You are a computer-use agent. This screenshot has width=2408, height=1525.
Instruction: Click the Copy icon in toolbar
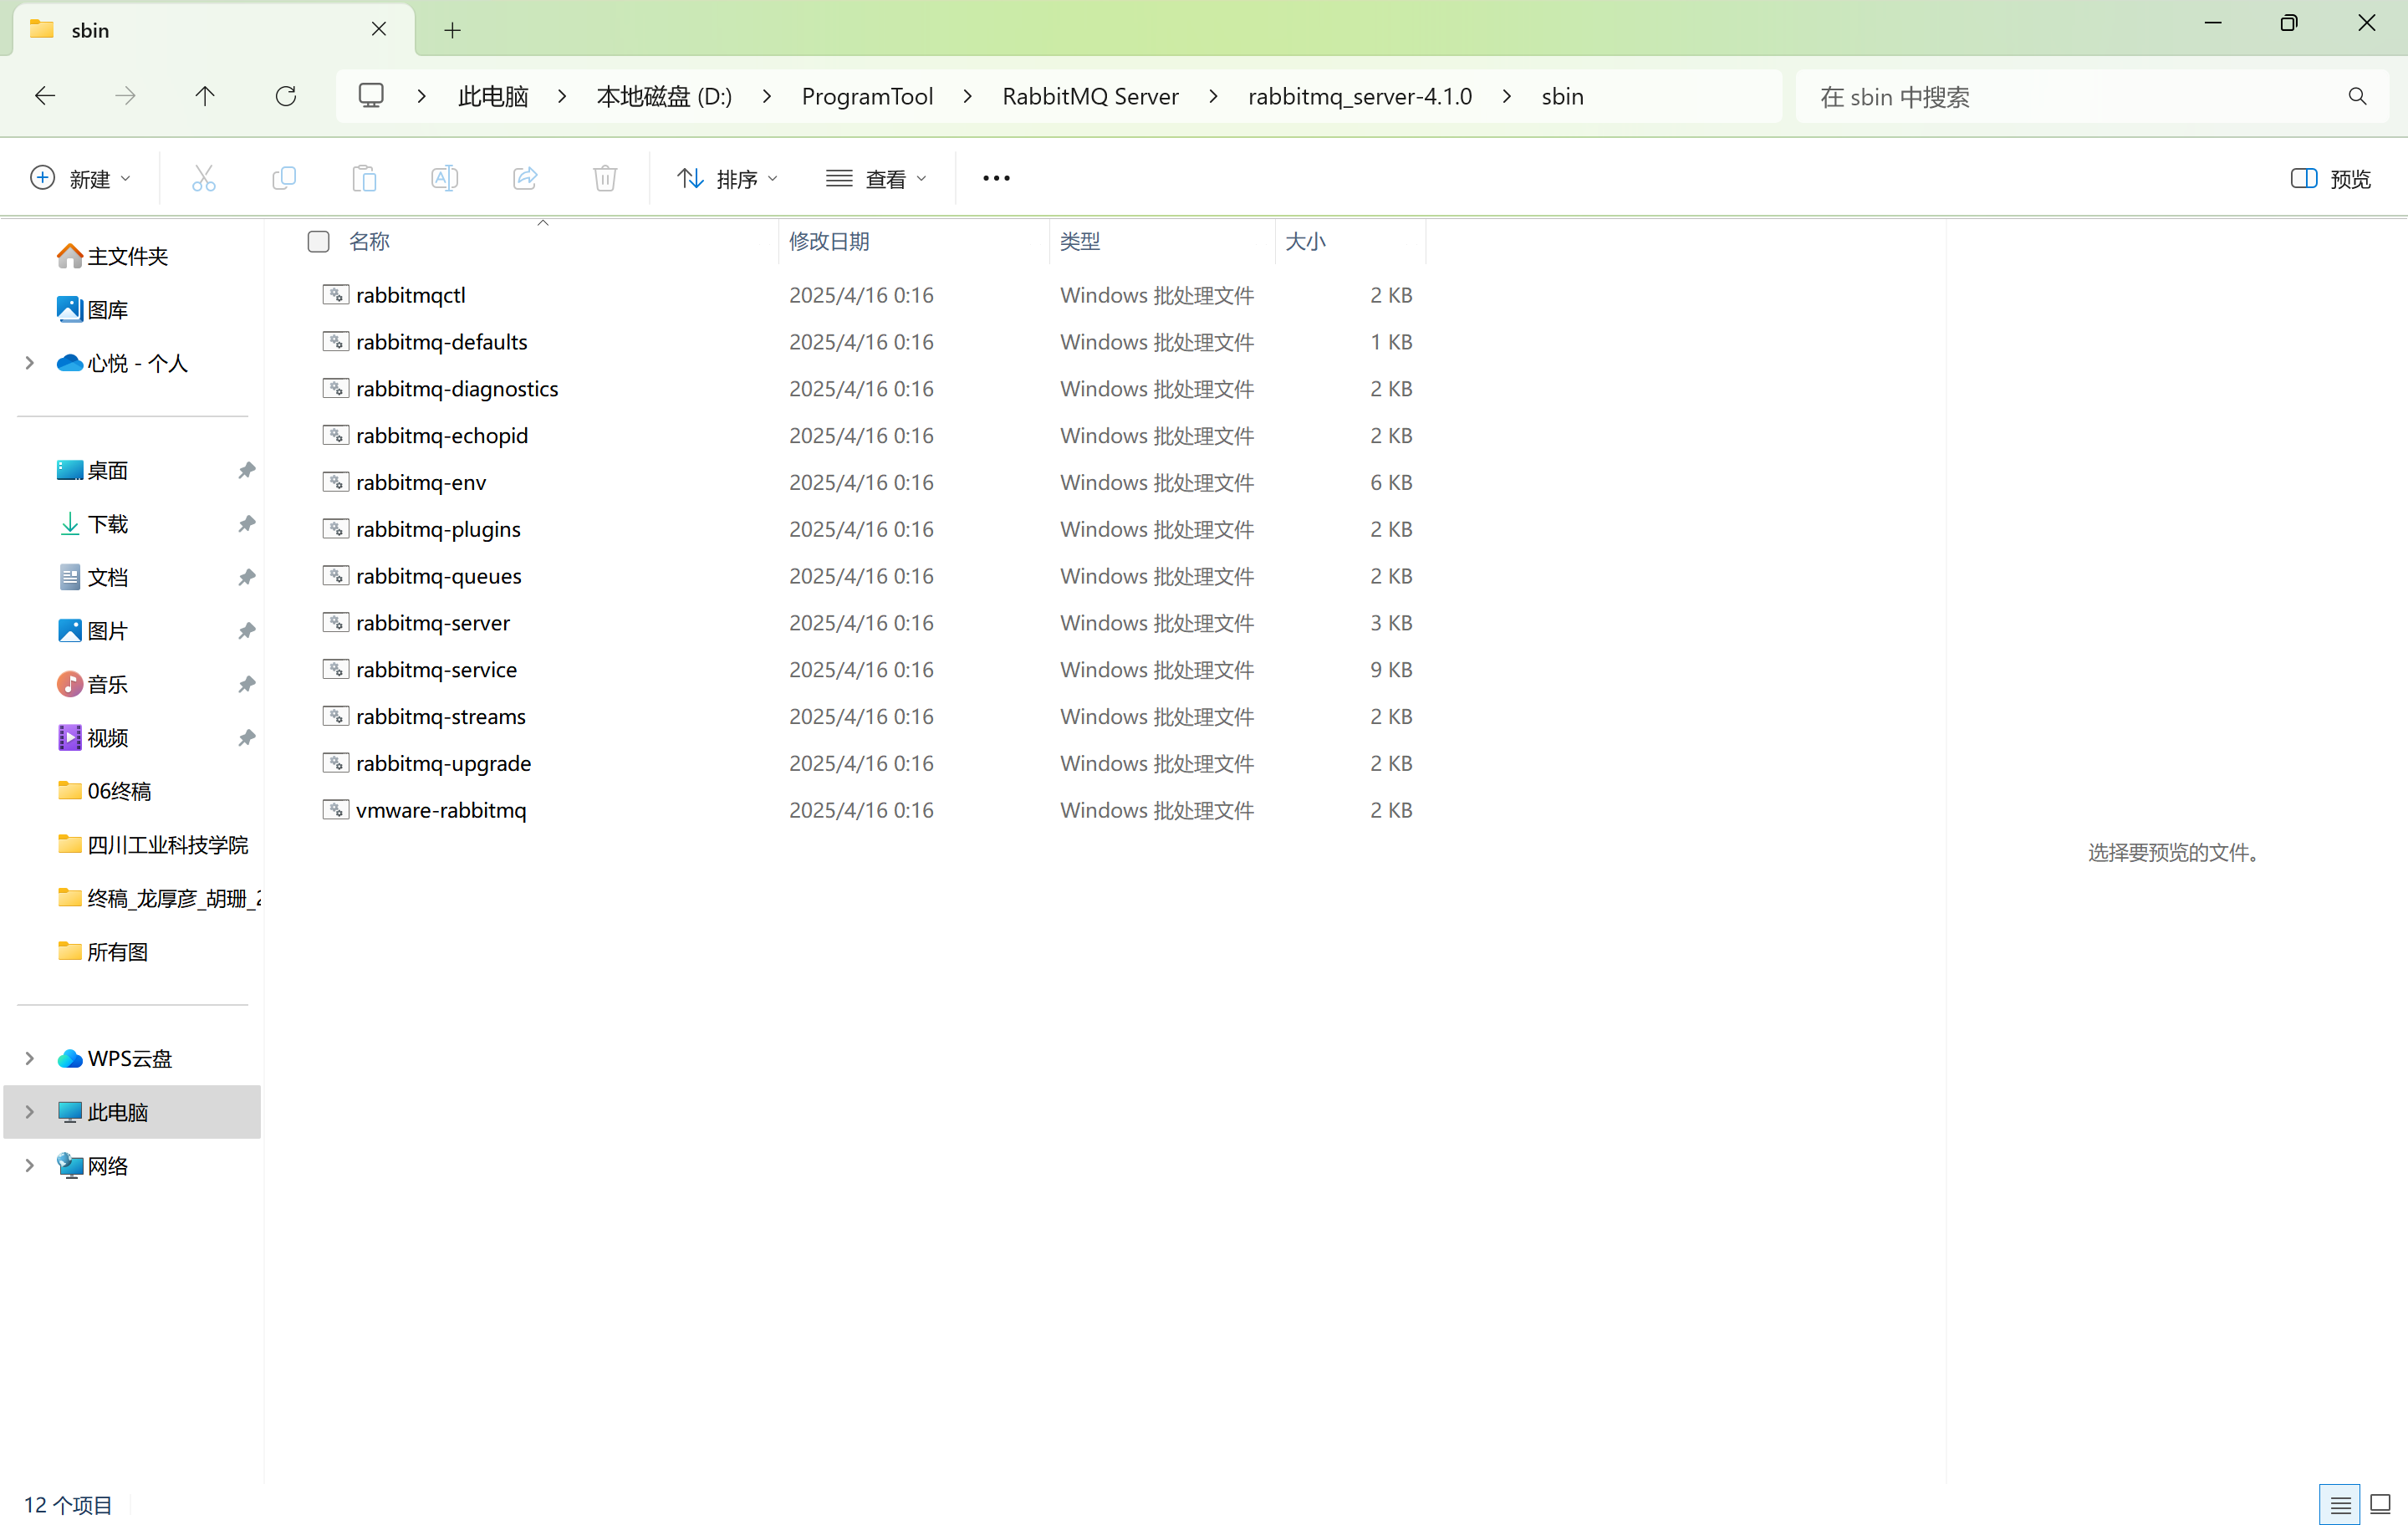284,178
